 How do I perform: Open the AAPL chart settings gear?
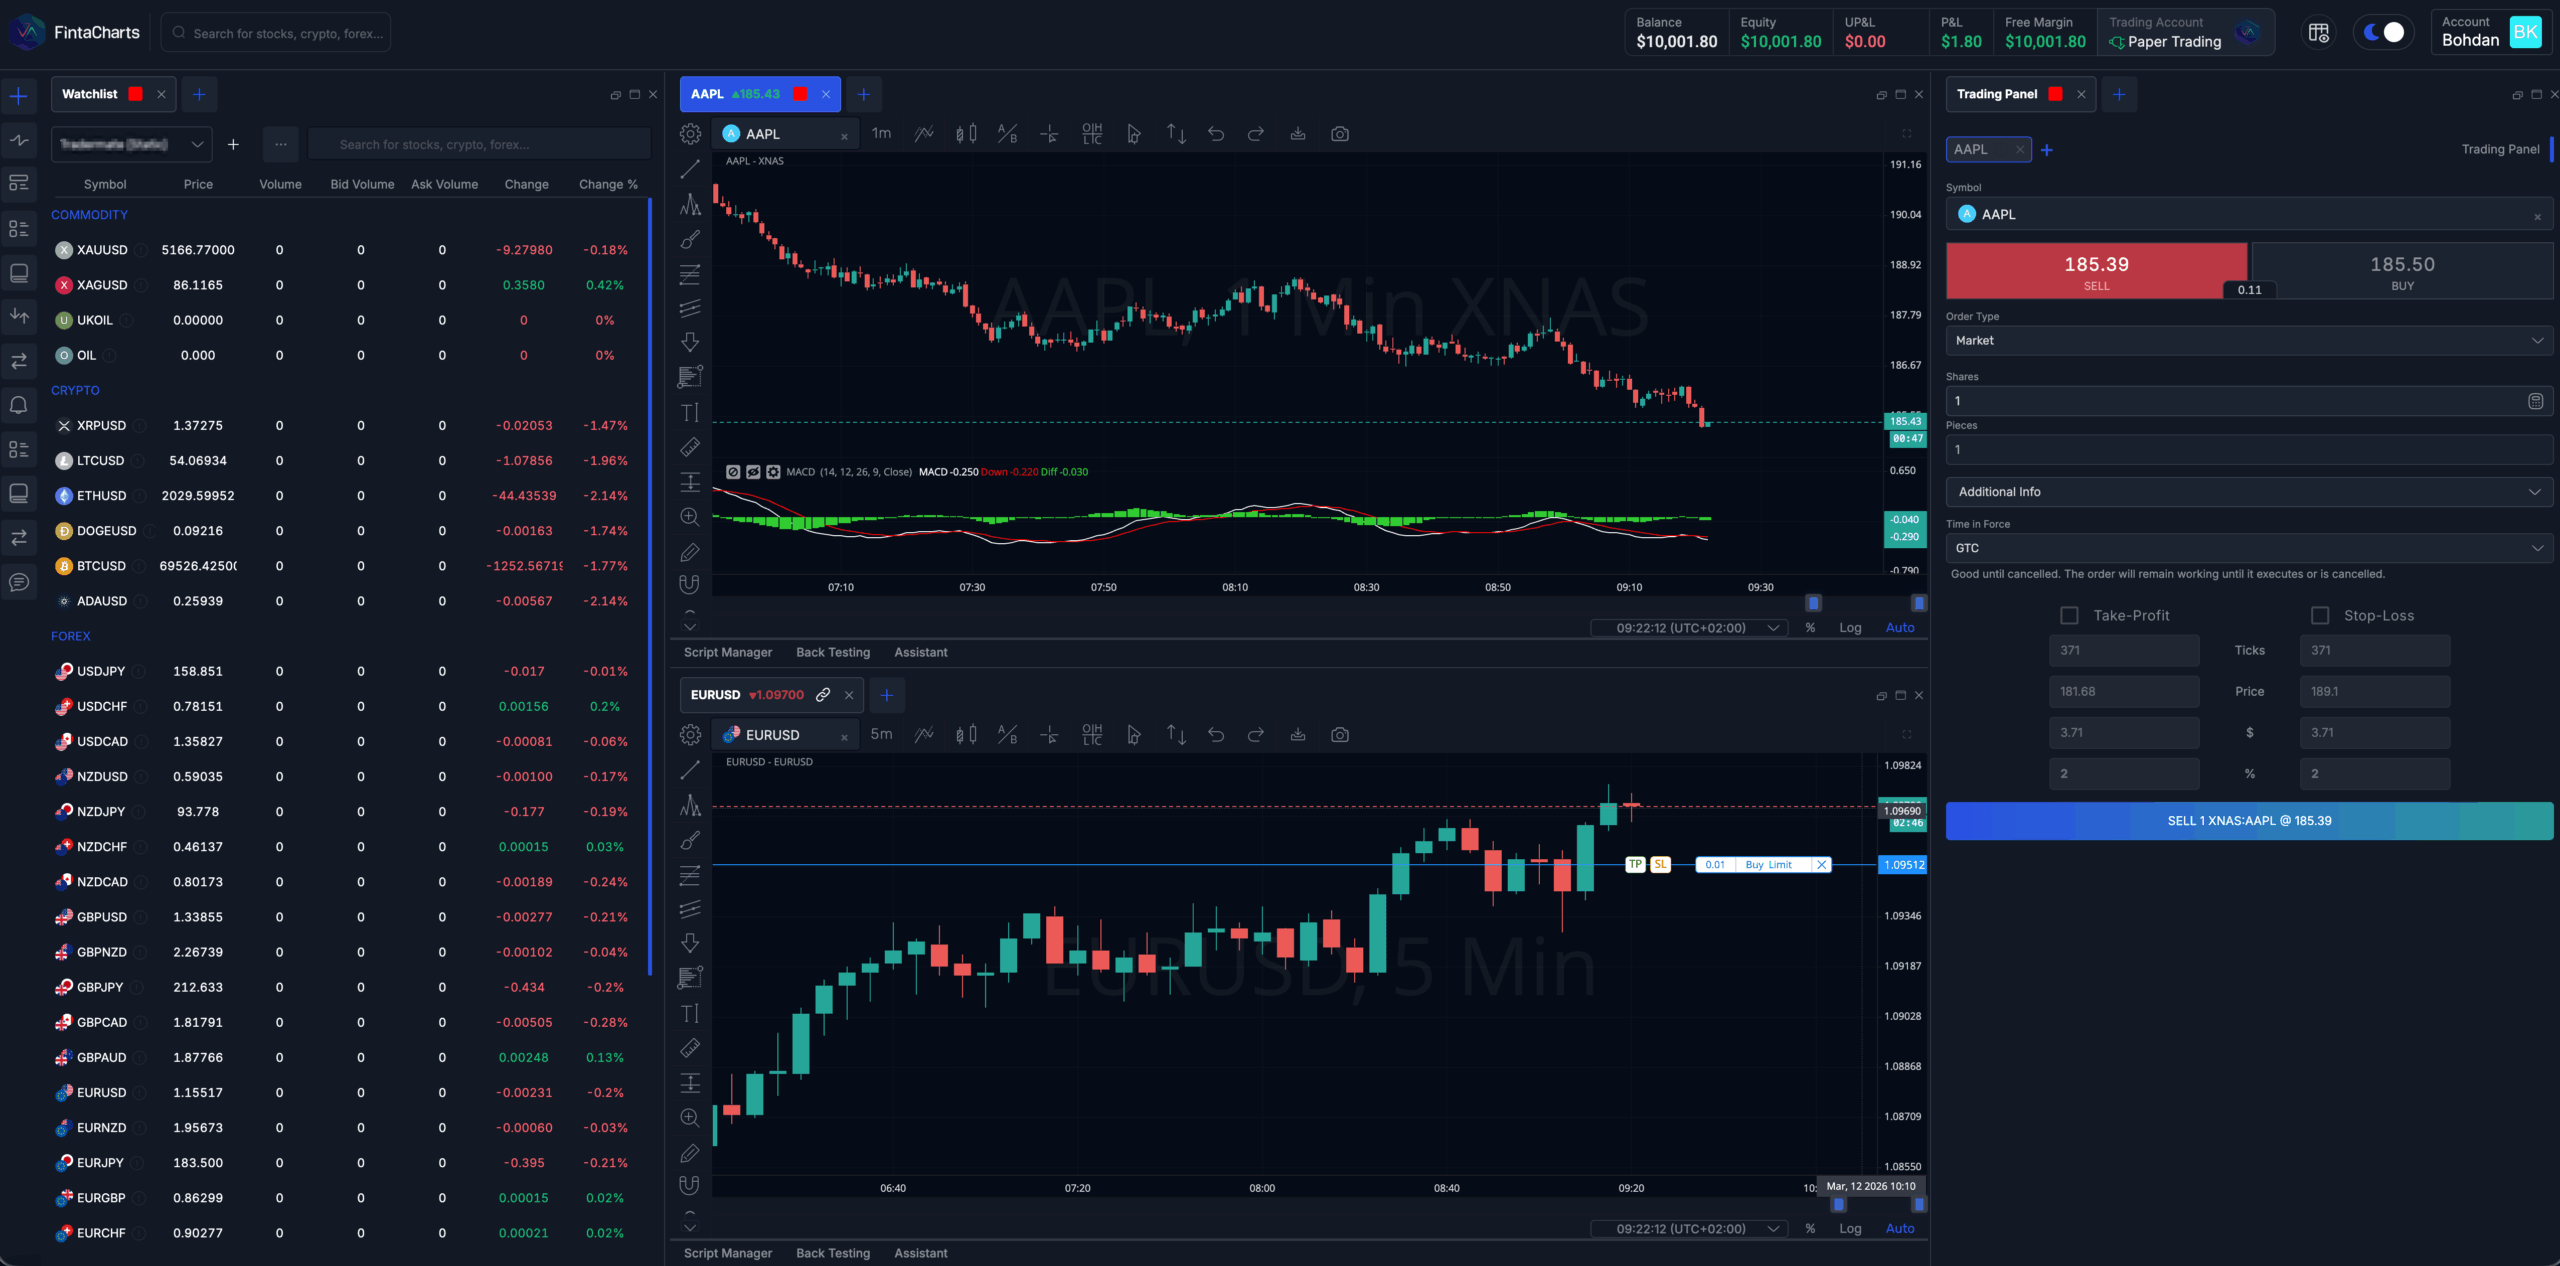point(690,134)
